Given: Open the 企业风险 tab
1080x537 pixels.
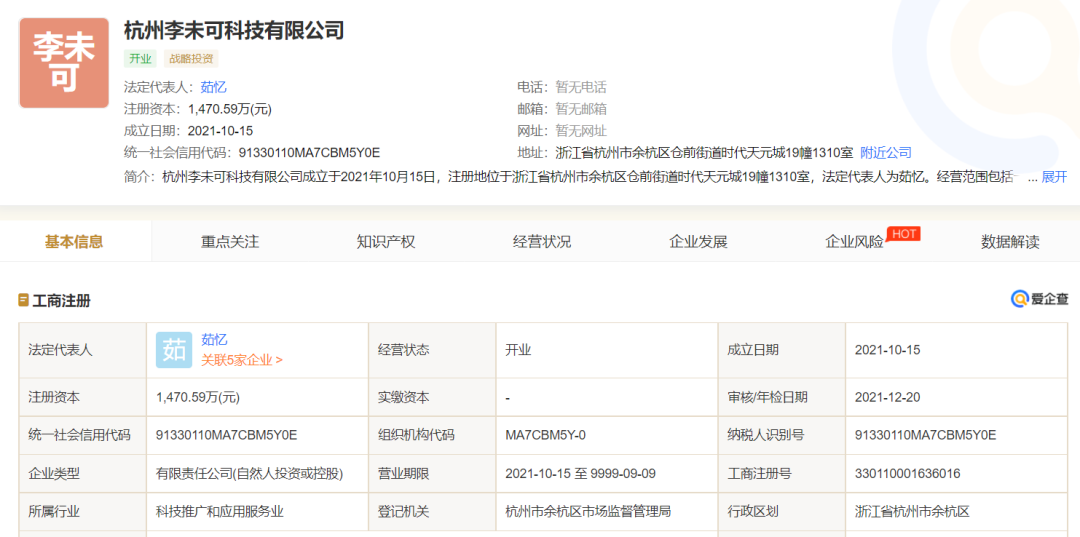Looking at the screenshot, I should coord(854,242).
